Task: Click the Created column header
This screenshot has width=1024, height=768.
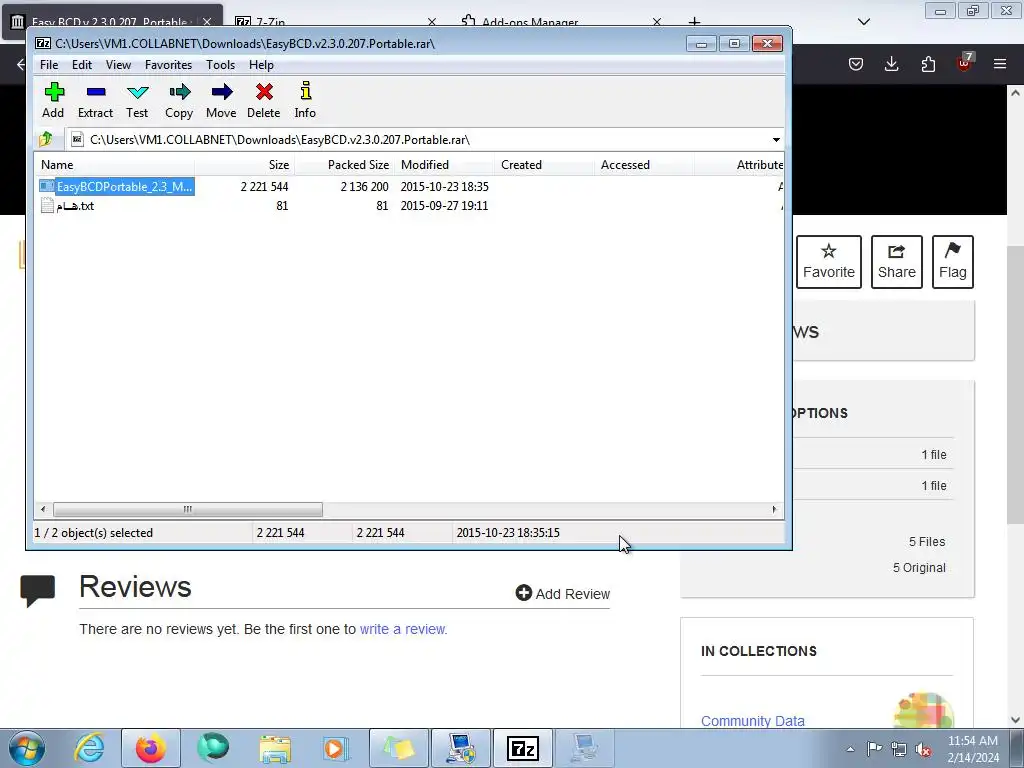Action: coord(544,165)
